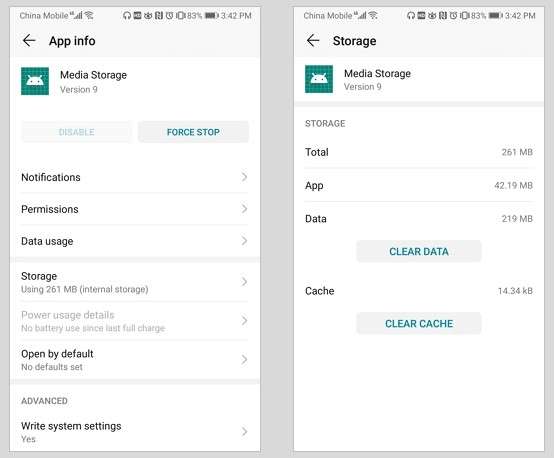554x458 pixels.
Task: Tap the App 42.19 MB value
Action: click(513, 186)
